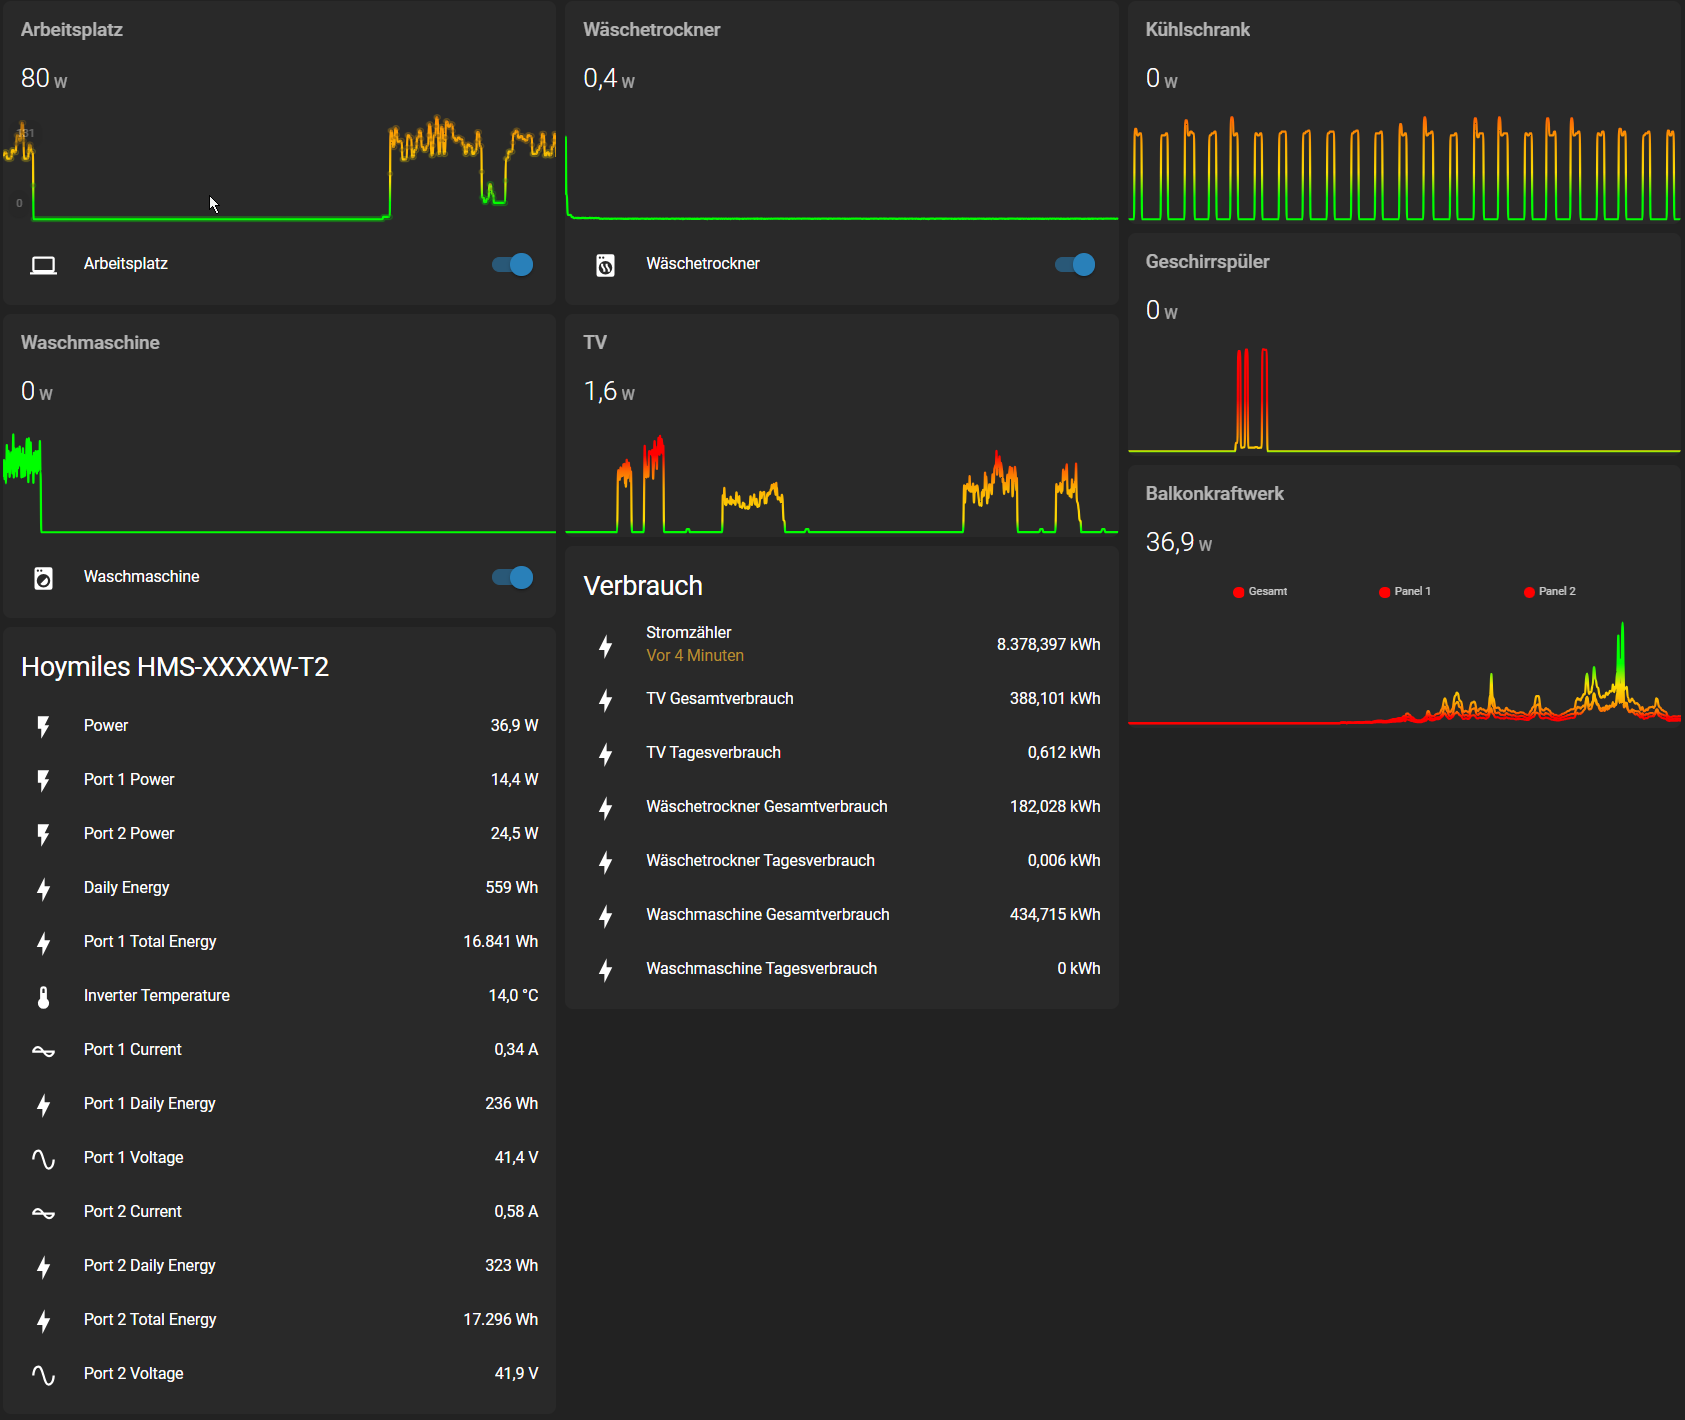Click the Vor 4 Minuten timestamp
The height and width of the screenshot is (1420, 1685).
tap(695, 656)
